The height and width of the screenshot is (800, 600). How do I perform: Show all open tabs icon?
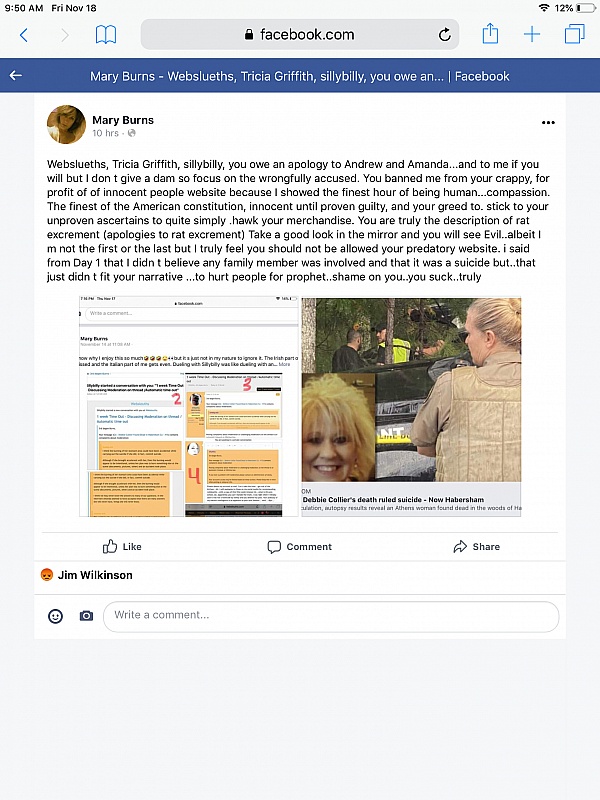[574, 34]
